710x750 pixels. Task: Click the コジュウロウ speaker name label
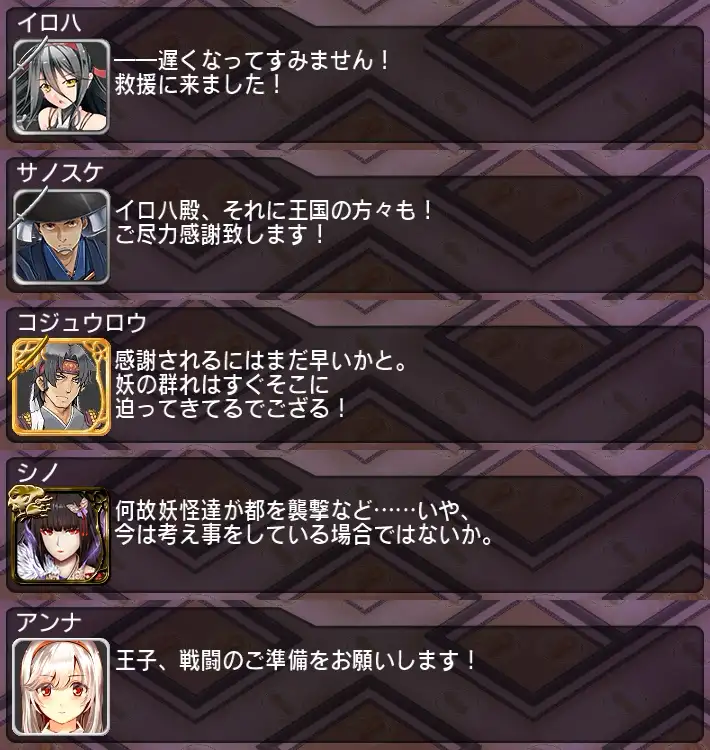click(81, 322)
